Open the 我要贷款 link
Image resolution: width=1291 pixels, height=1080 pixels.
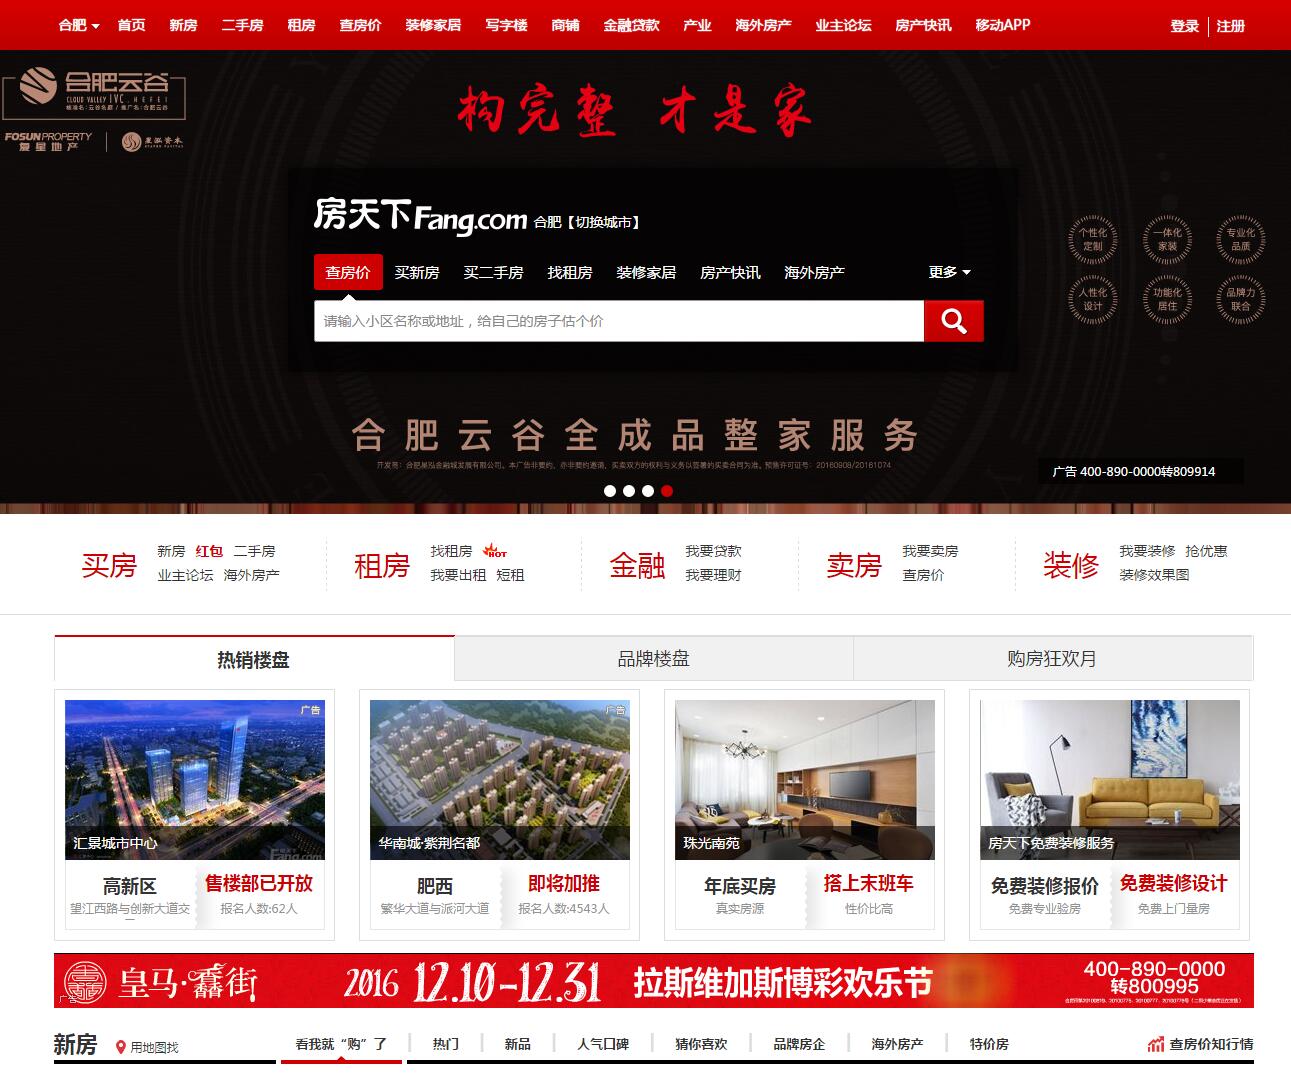pyautogui.click(x=713, y=551)
